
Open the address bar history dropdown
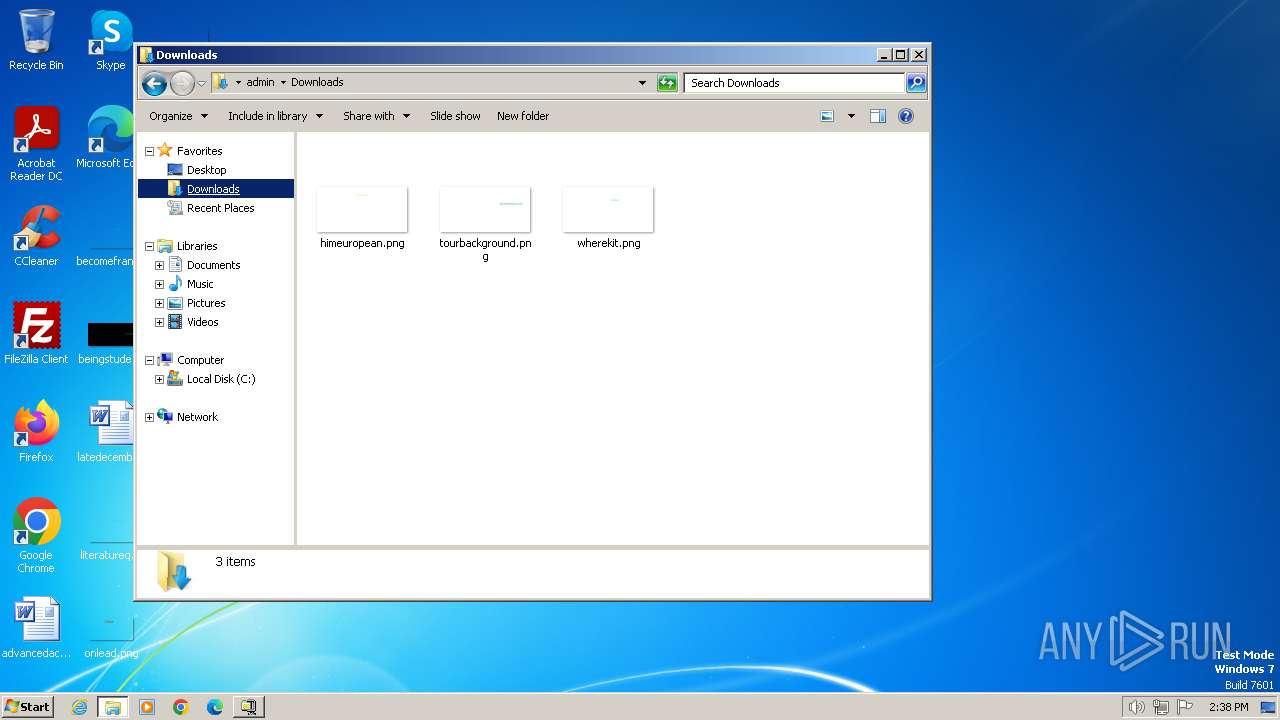[642, 83]
